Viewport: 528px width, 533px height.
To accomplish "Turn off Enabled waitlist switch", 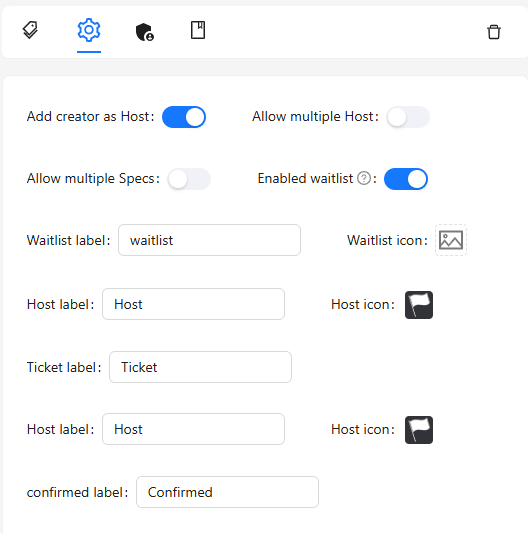I will tap(406, 179).
